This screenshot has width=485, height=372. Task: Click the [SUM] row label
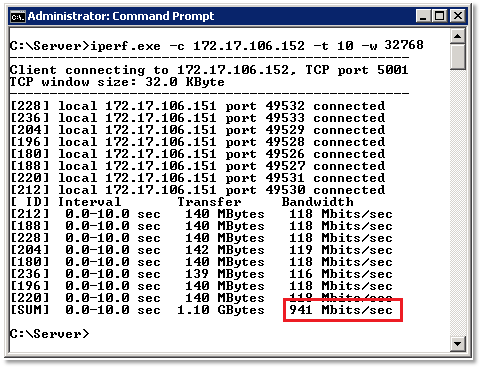(x=30, y=310)
